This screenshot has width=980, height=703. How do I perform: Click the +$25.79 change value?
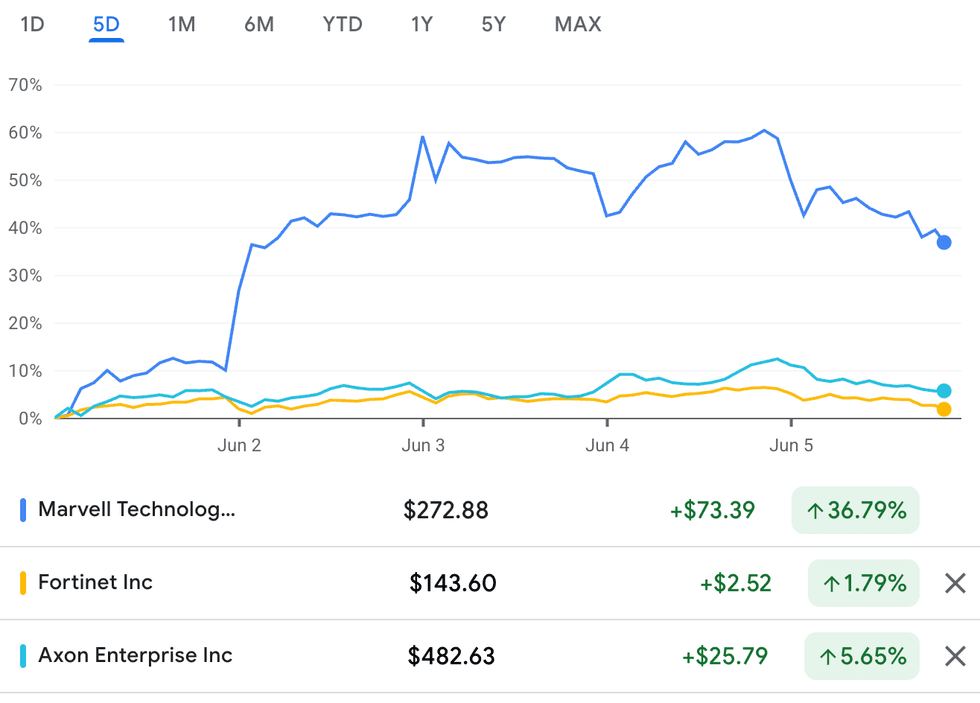click(725, 656)
